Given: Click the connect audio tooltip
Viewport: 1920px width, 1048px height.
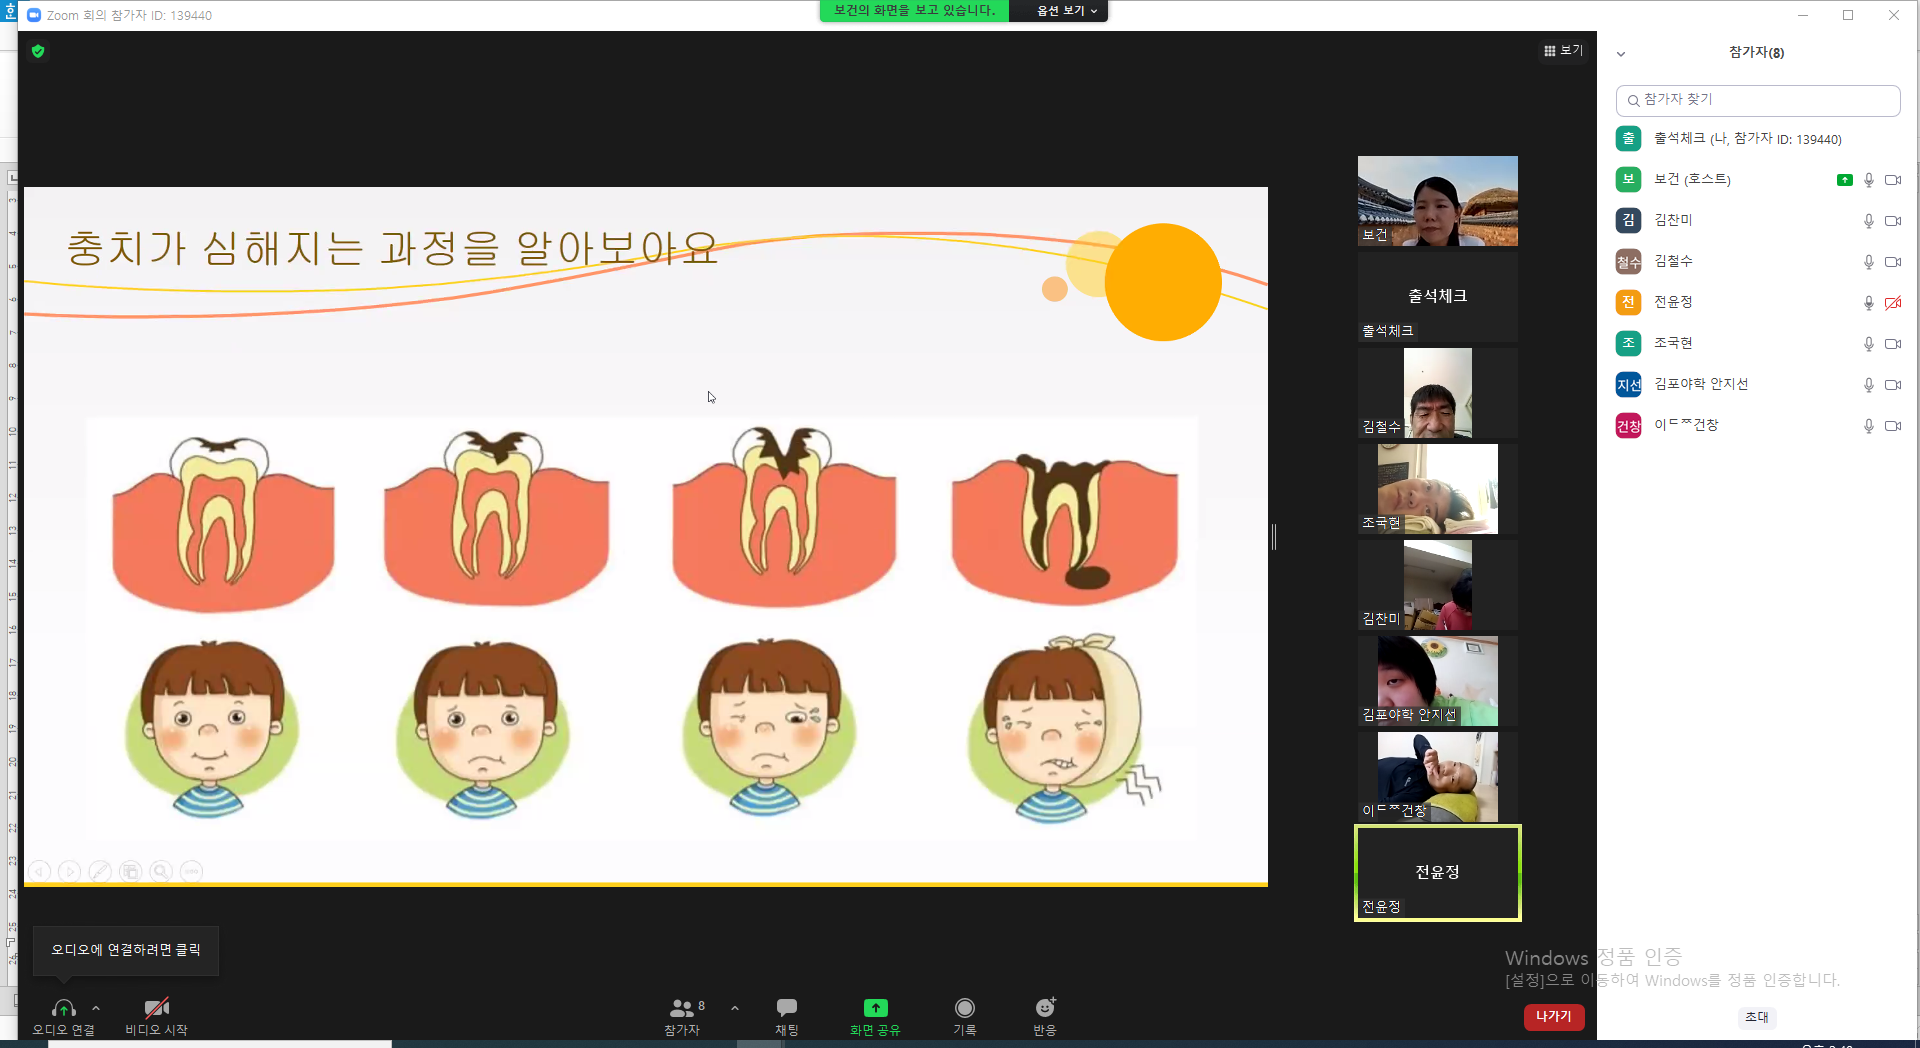Looking at the screenshot, I should 126,950.
